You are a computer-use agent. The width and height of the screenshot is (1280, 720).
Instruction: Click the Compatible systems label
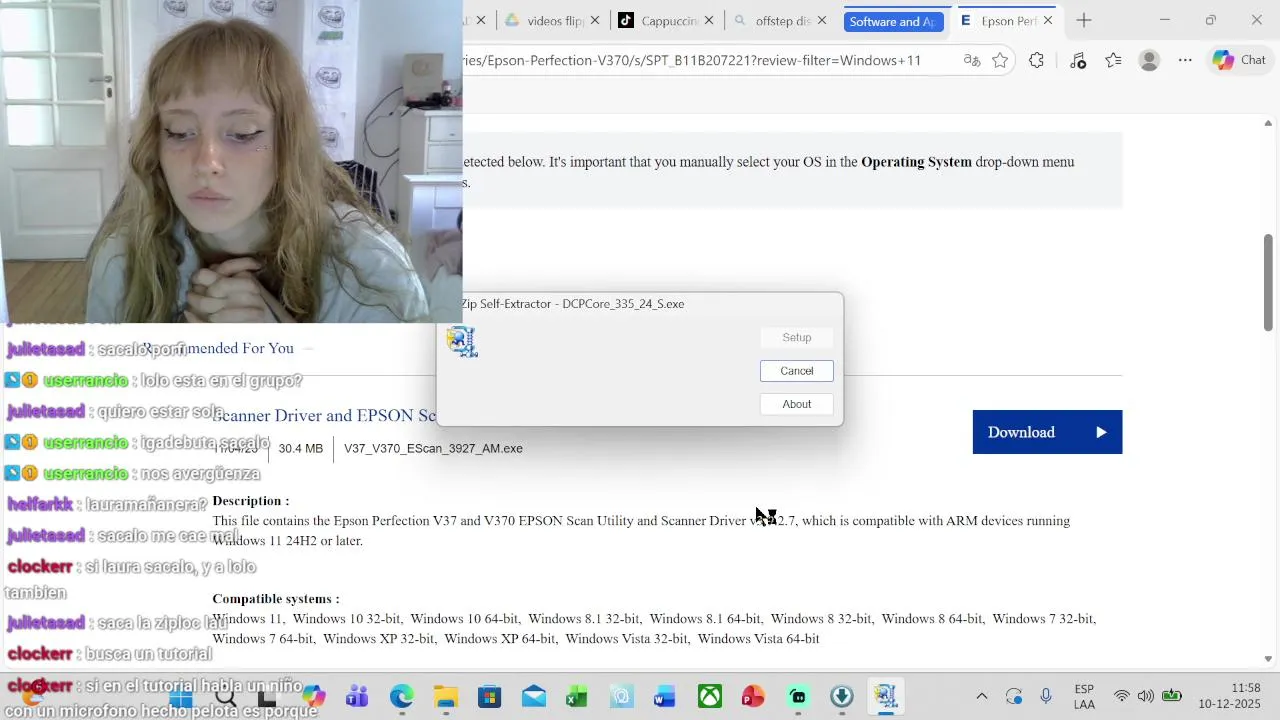[276, 599]
